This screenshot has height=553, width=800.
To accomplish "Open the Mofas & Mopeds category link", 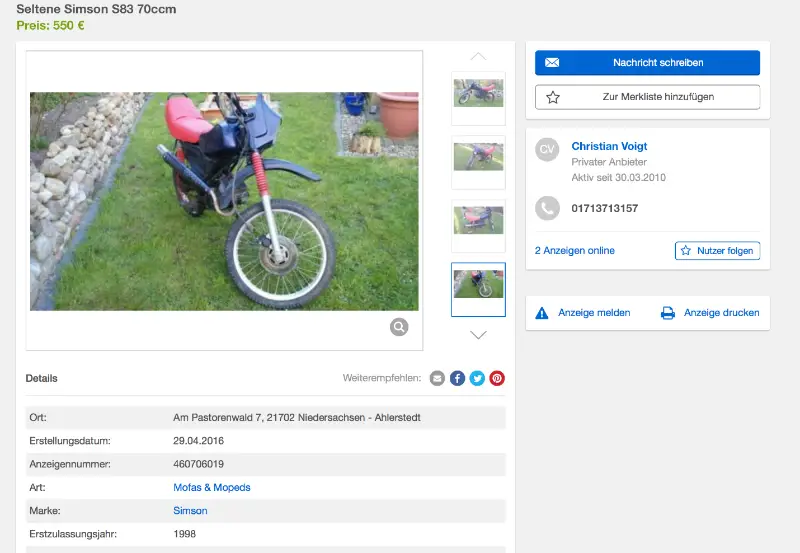I will click(x=212, y=487).
